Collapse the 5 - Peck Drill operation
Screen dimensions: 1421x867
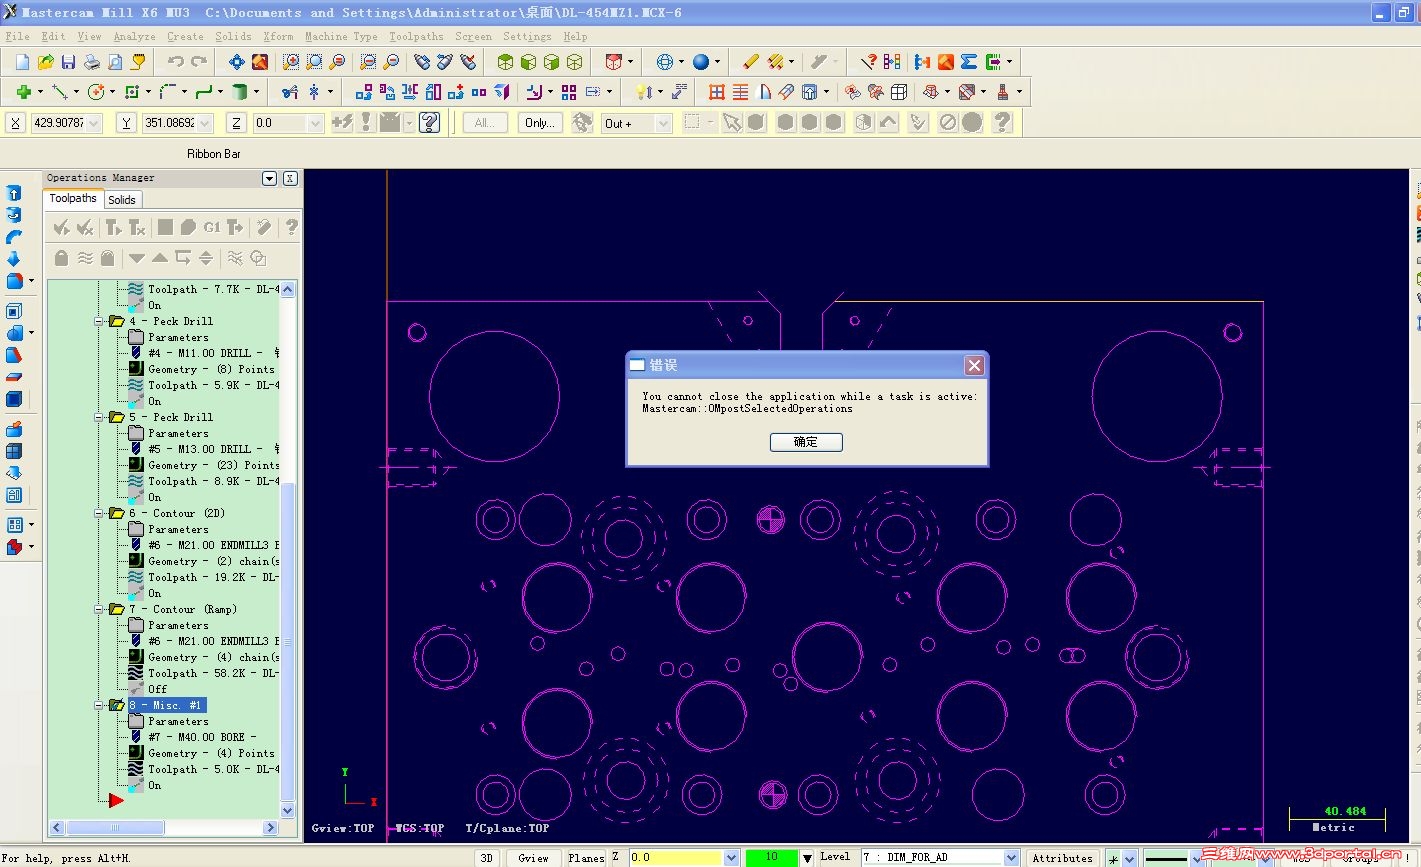(x=99, y=417)
